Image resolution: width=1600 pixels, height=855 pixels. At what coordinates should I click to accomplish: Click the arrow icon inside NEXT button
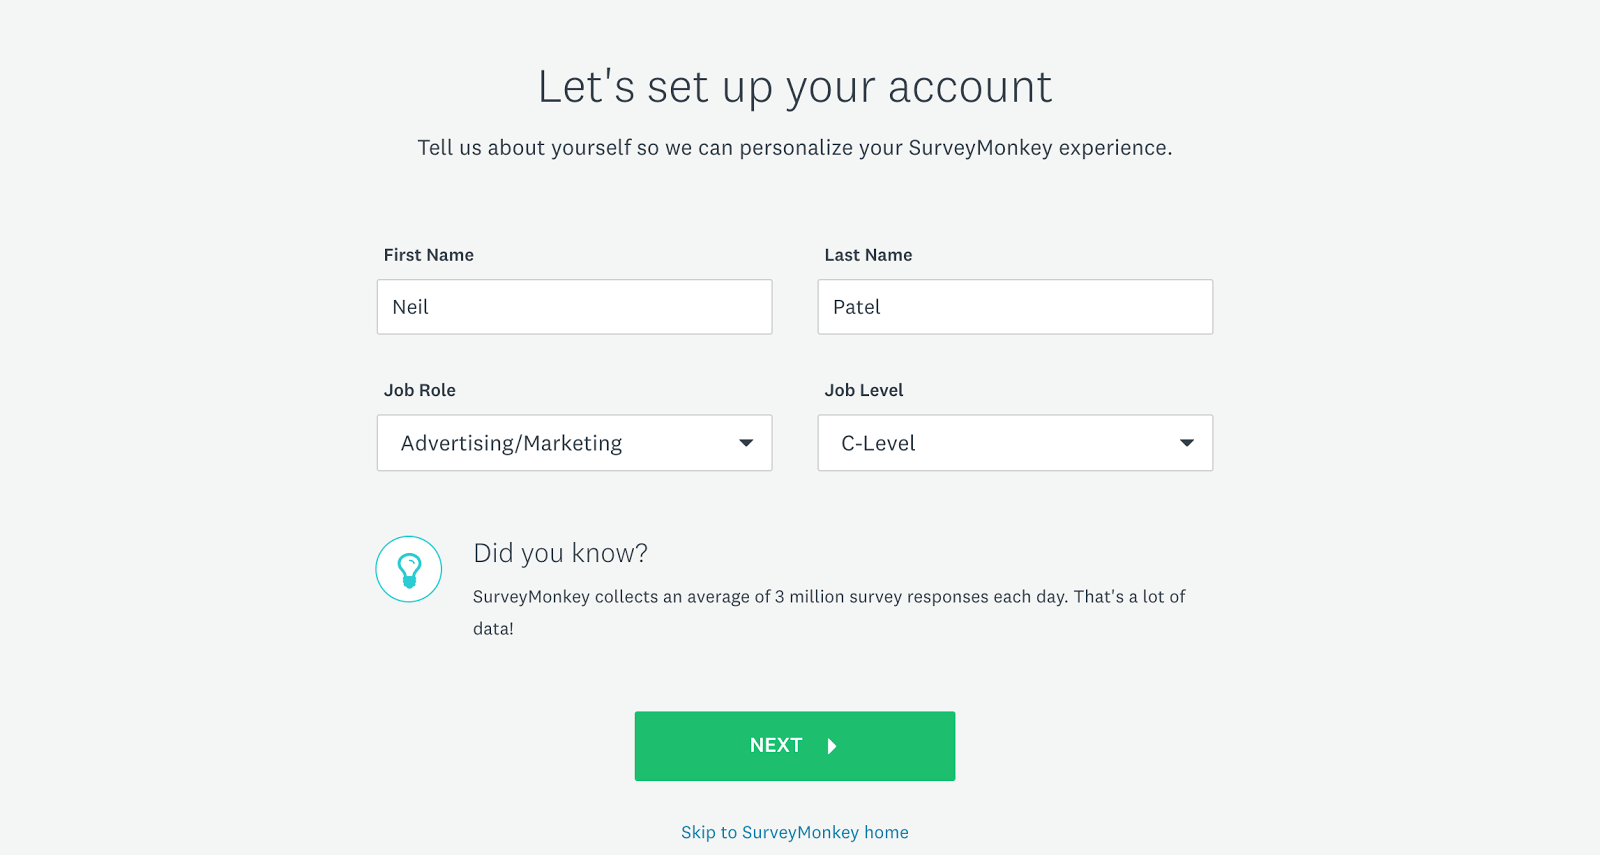[832, 746]
